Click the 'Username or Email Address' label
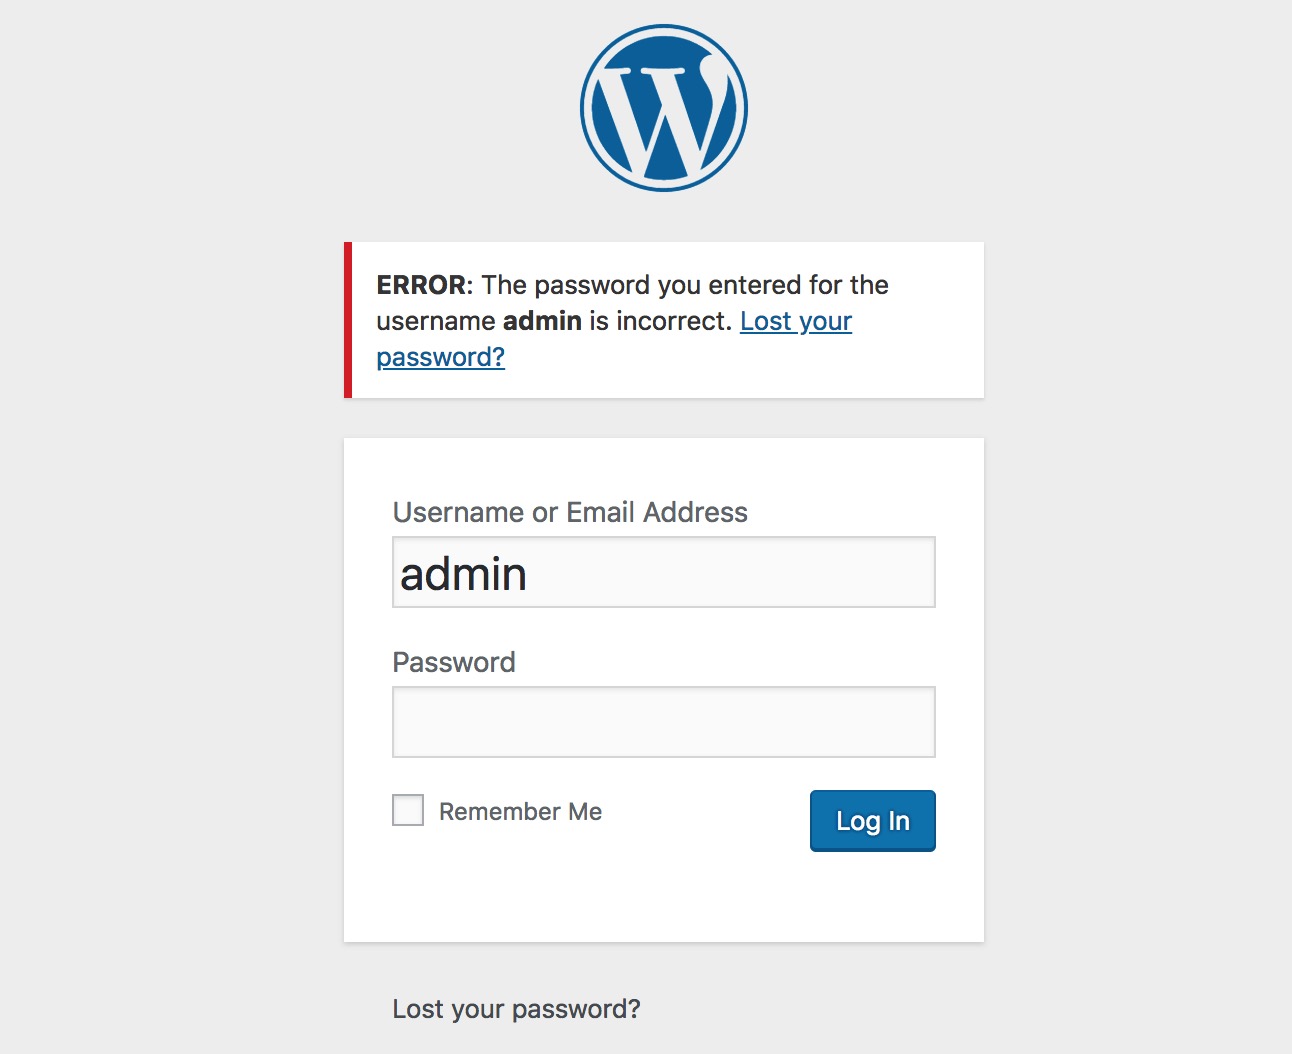This screenshot has height=1054, width=1292. tap(570, 512)
